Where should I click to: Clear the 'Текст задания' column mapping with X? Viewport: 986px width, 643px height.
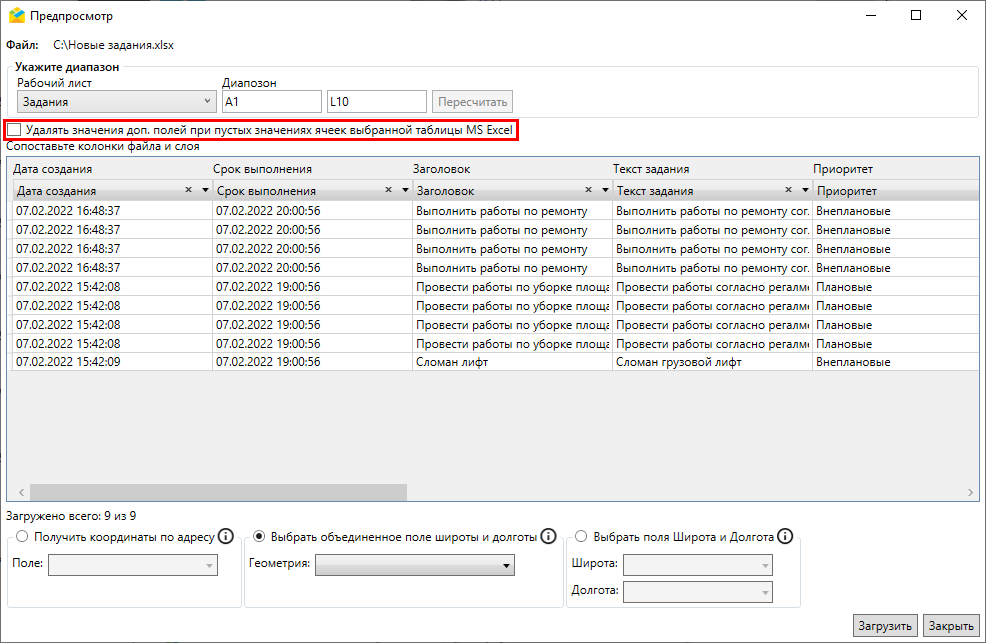pos(789,190)
